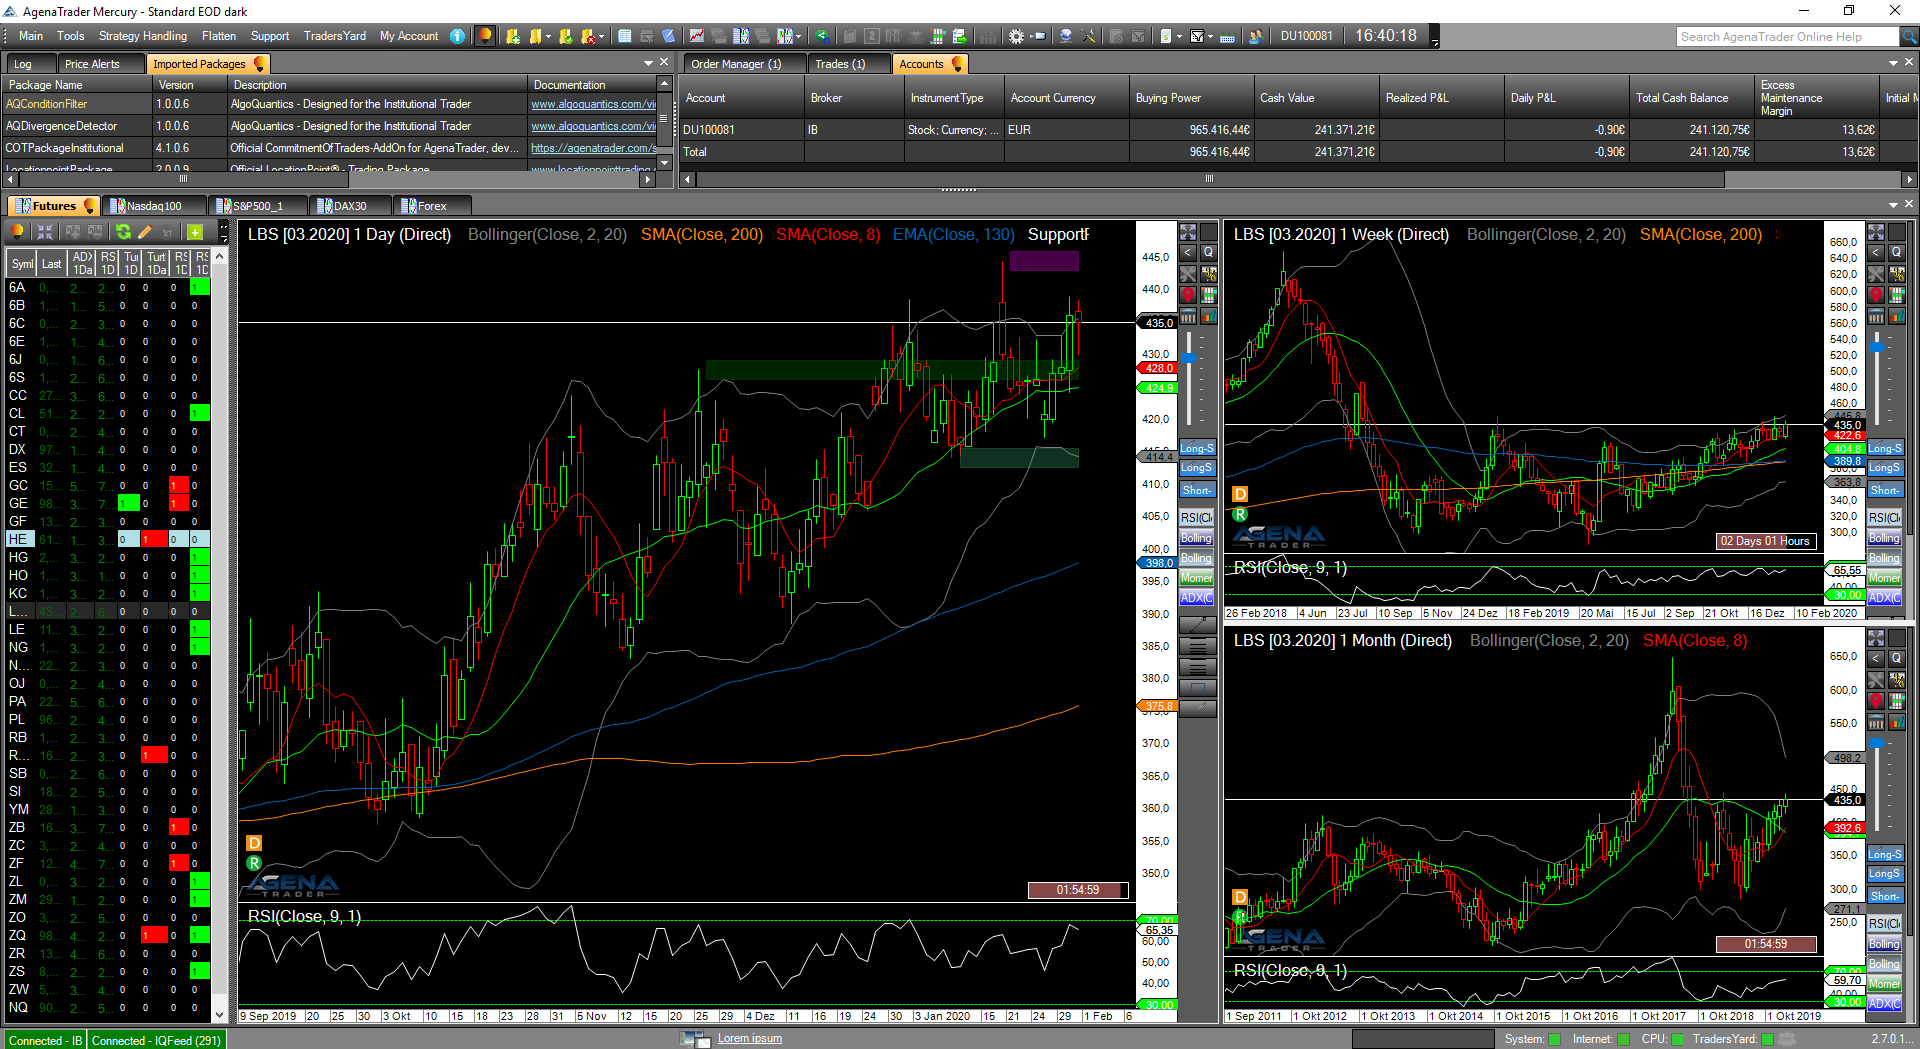The width and height of the screenshot is (1920, 1049).
Task: Open mail filter dropdown arrow in toolbar
Action: click(x=1210, y=36)
